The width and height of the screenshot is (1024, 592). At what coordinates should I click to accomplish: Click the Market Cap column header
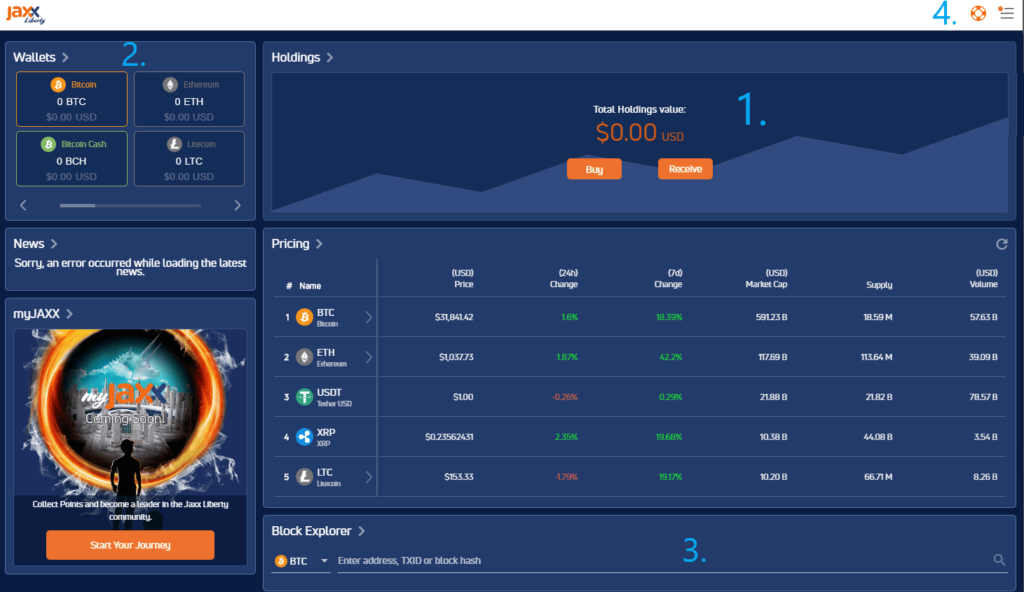[x=766, y=278]
